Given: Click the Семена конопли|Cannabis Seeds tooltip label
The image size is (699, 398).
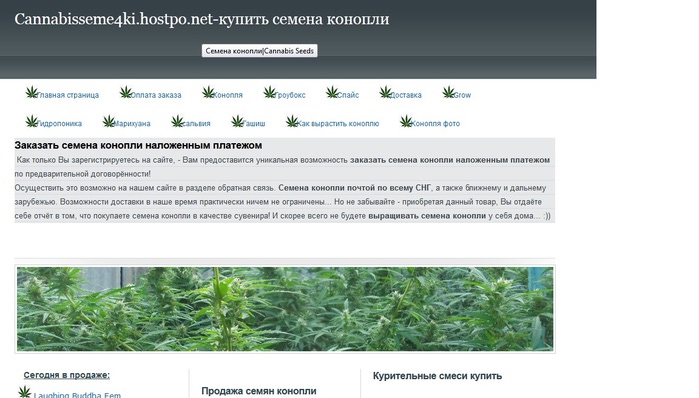Looking at the screenshot, I should (x=259, y=51).
